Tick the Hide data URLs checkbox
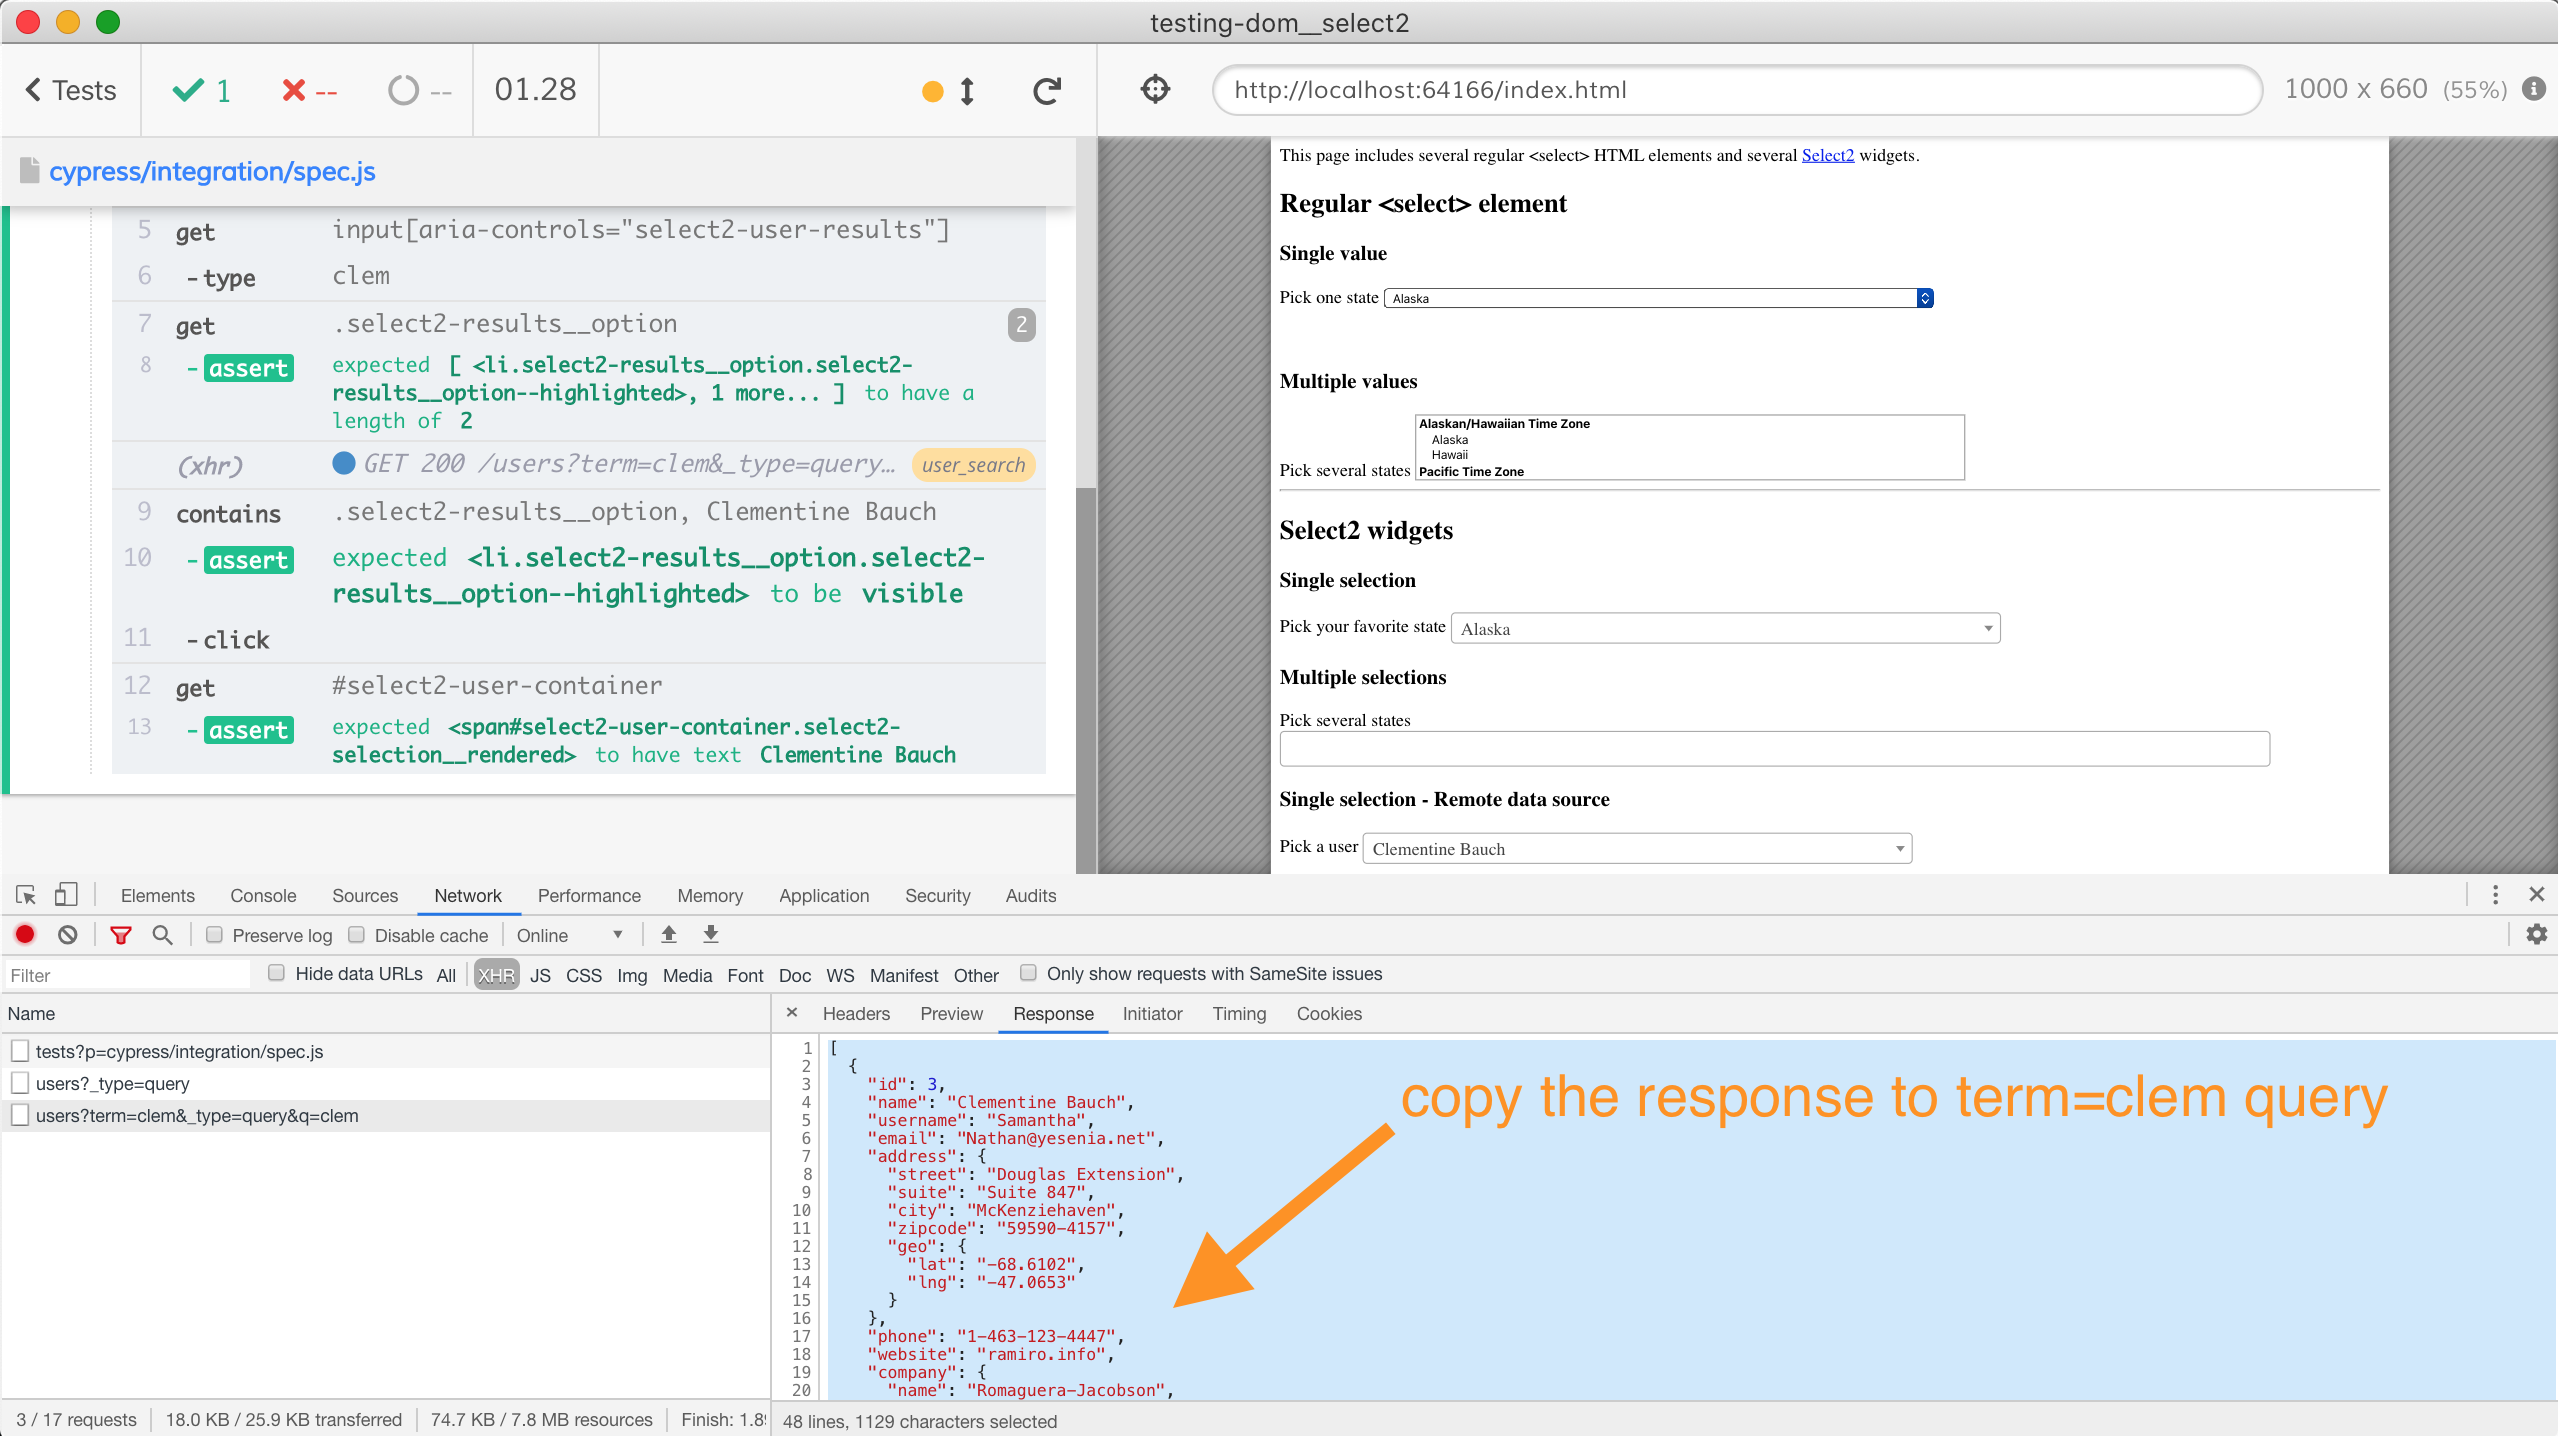This screenshot has height=1436, width=2558. (277, 973)
